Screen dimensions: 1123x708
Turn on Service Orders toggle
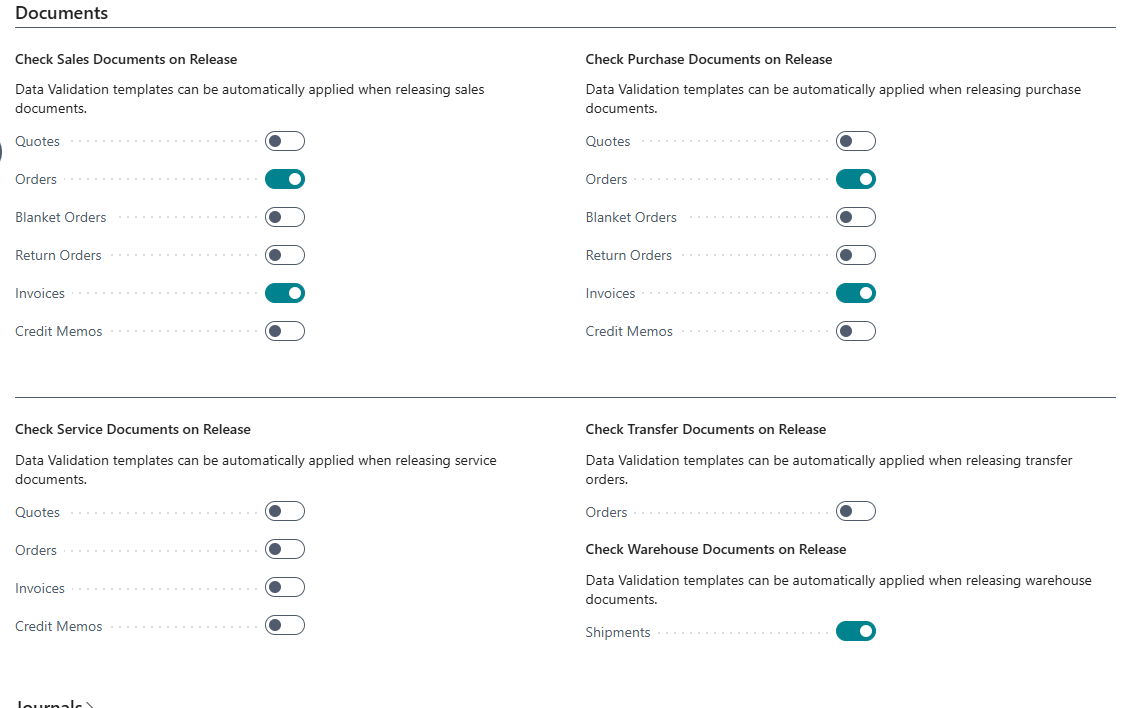click(285, 550)
